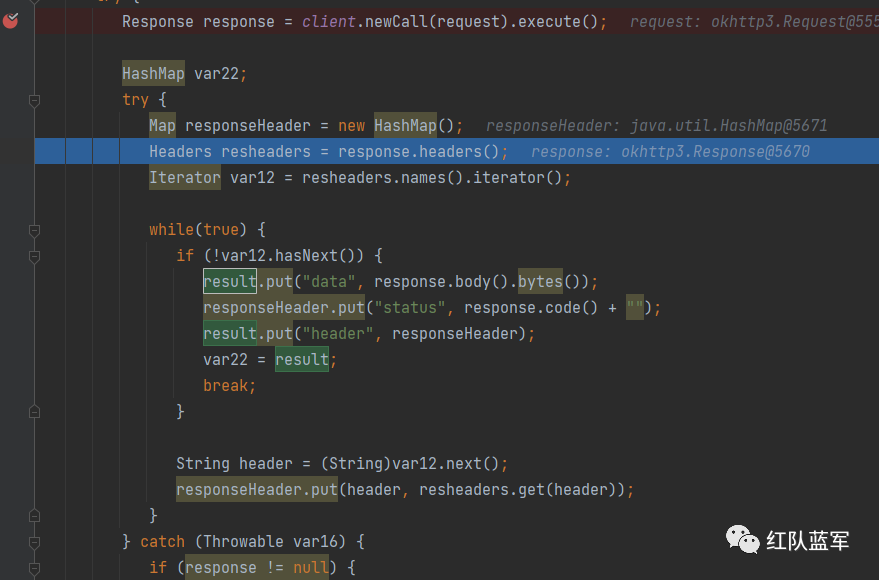Collapse the if (response != null) block
The image size is (879, 580).
34,568
